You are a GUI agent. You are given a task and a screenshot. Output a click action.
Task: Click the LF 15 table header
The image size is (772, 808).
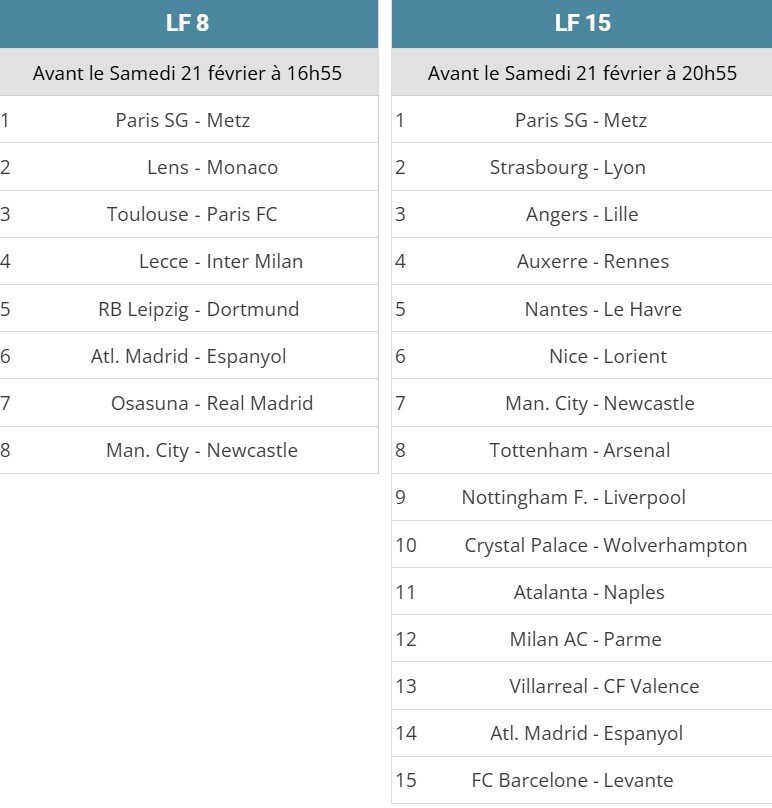pos(582,24)
